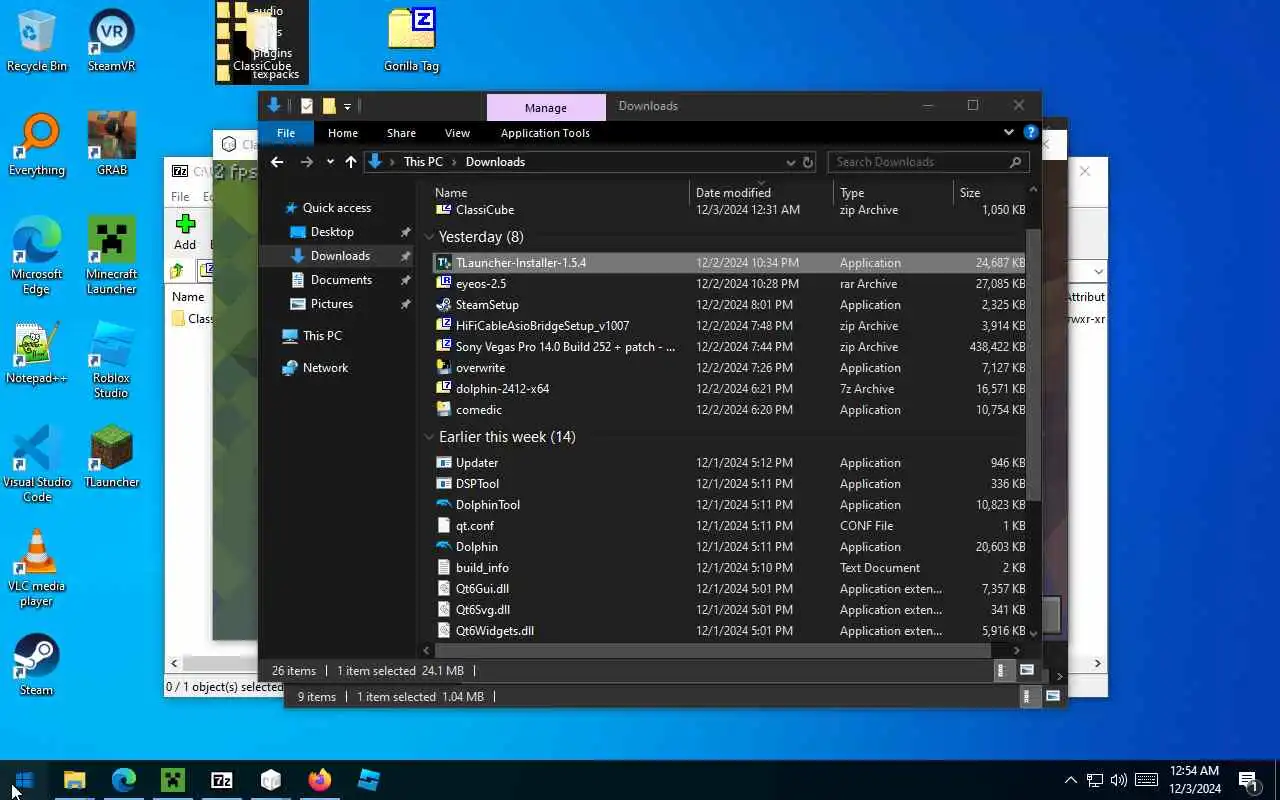This screenshot has height=800, width=1280.
Task: Click the Windows Start button
Action: tap(24, 780)
